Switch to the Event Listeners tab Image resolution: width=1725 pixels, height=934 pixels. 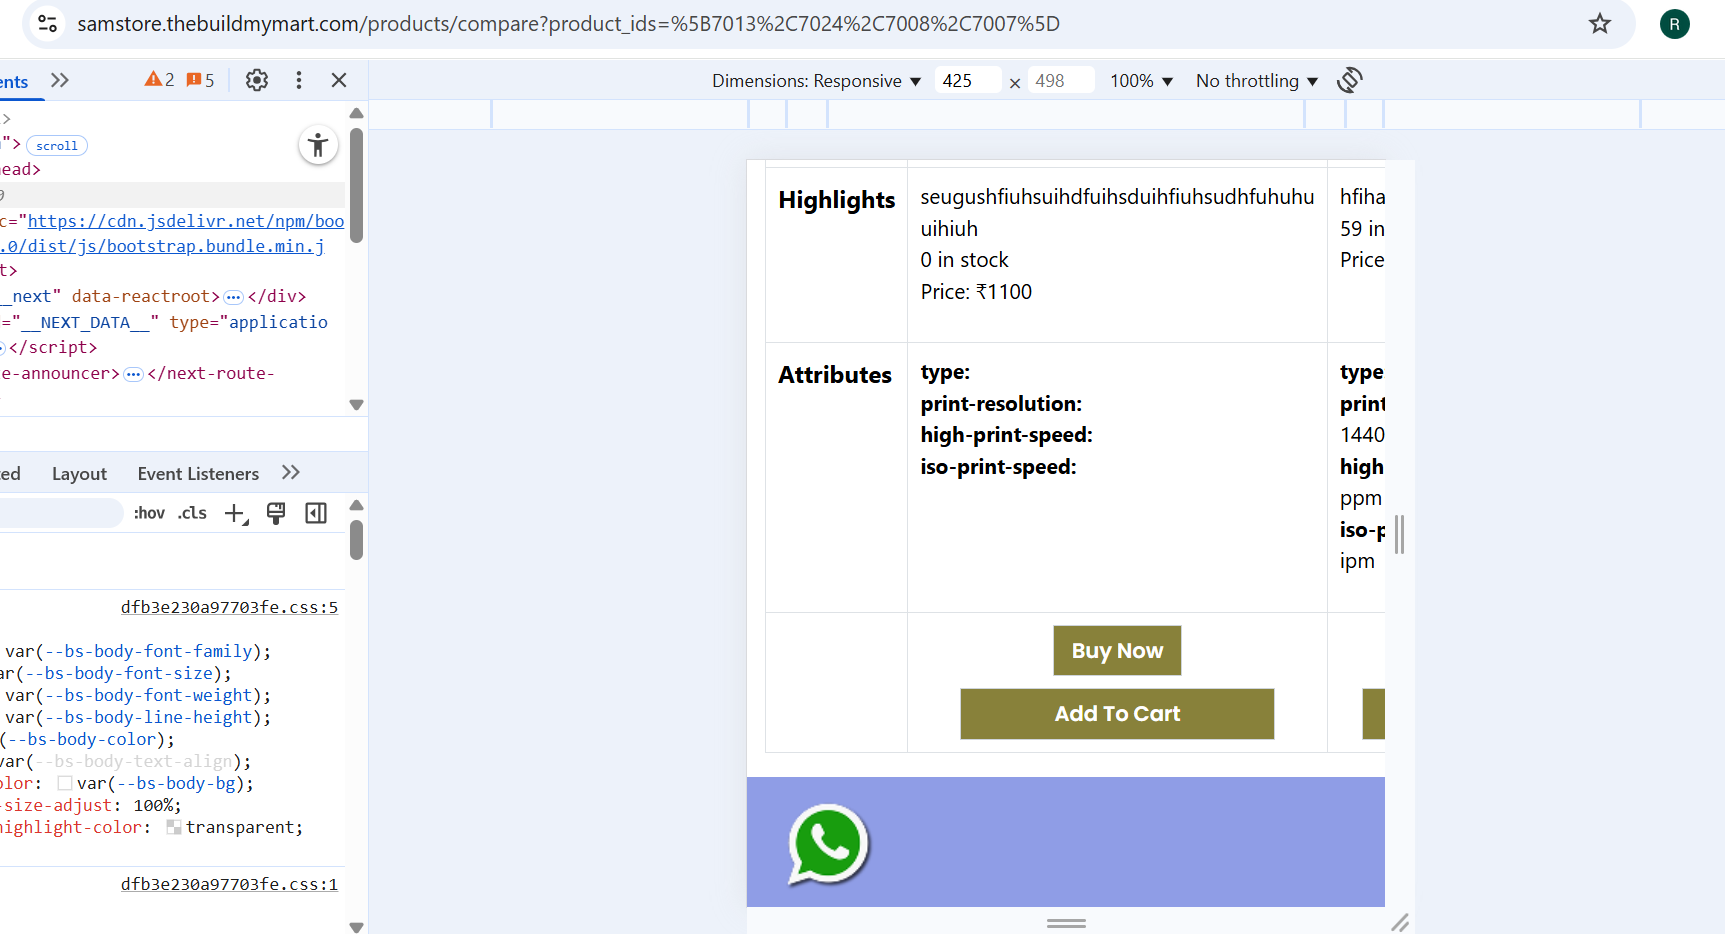[198, 474]
